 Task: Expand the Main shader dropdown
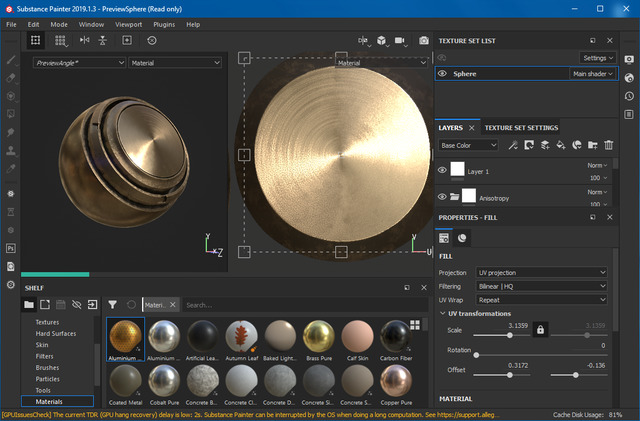[592, 73]
